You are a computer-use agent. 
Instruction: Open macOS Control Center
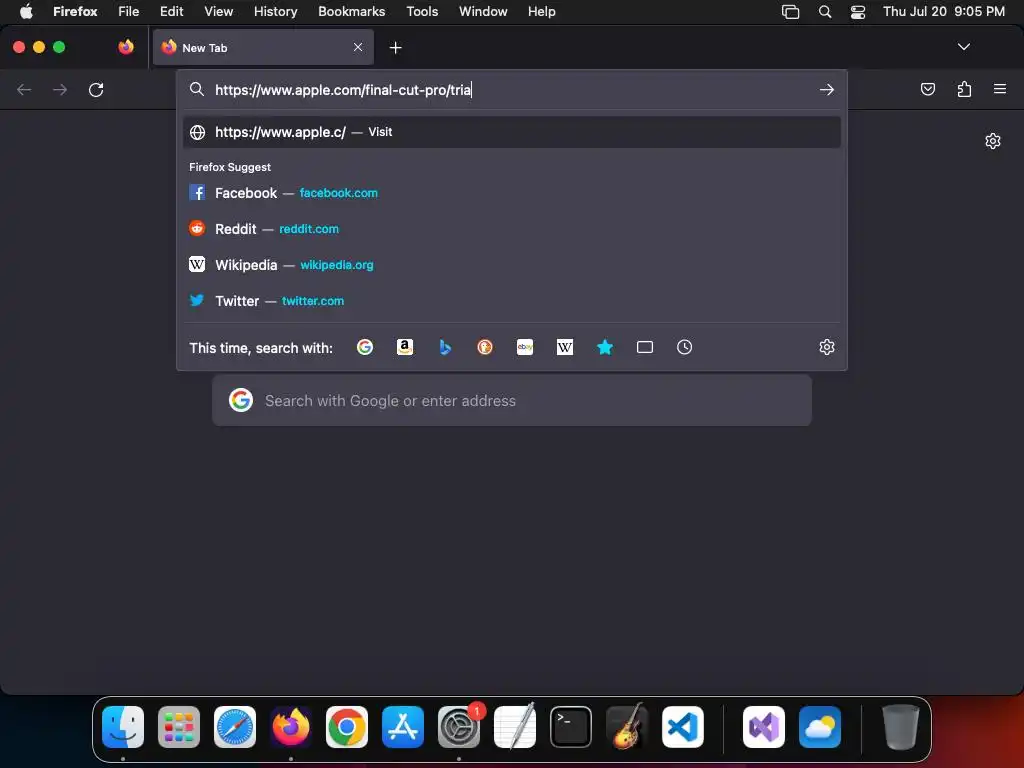tap(857, 12)
